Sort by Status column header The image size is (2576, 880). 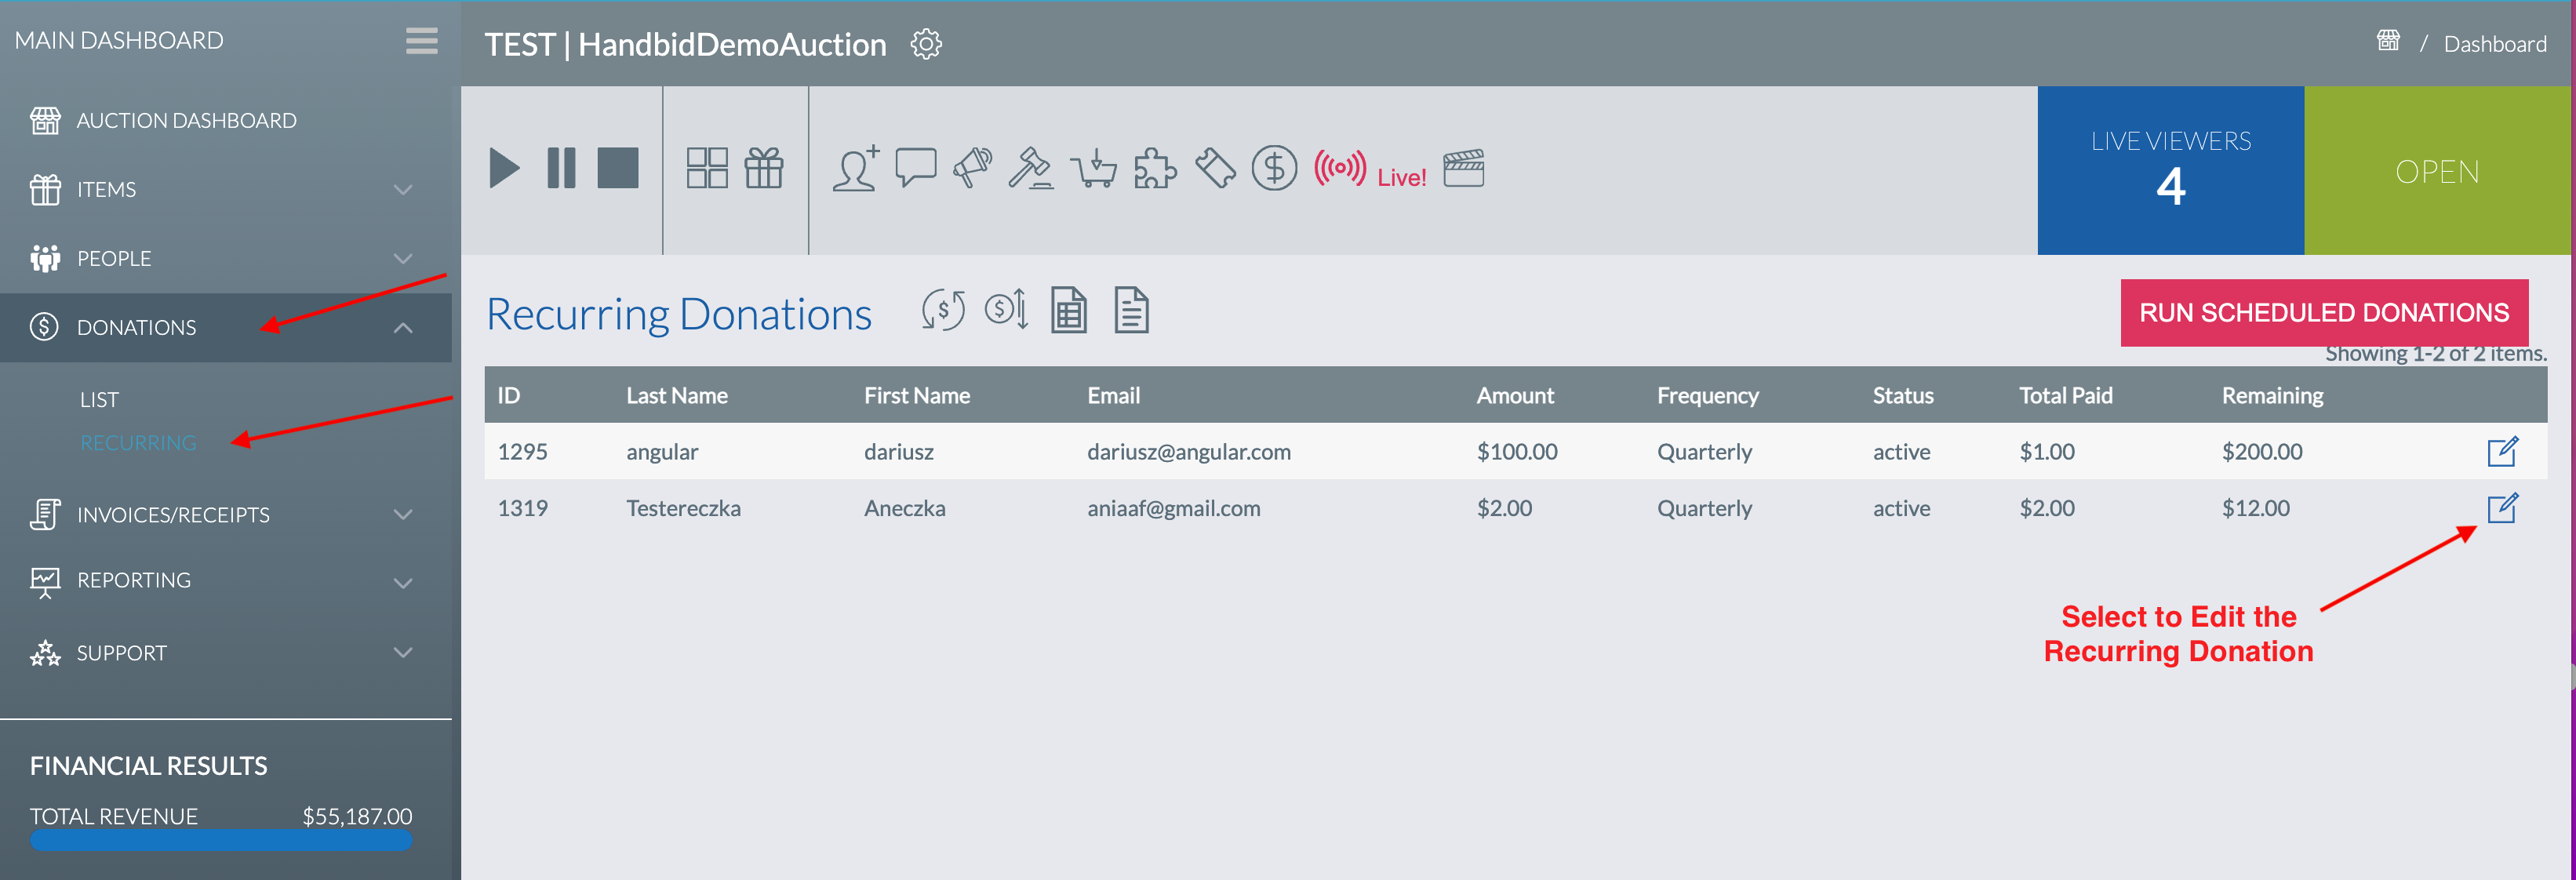[x=1903, y=395]
